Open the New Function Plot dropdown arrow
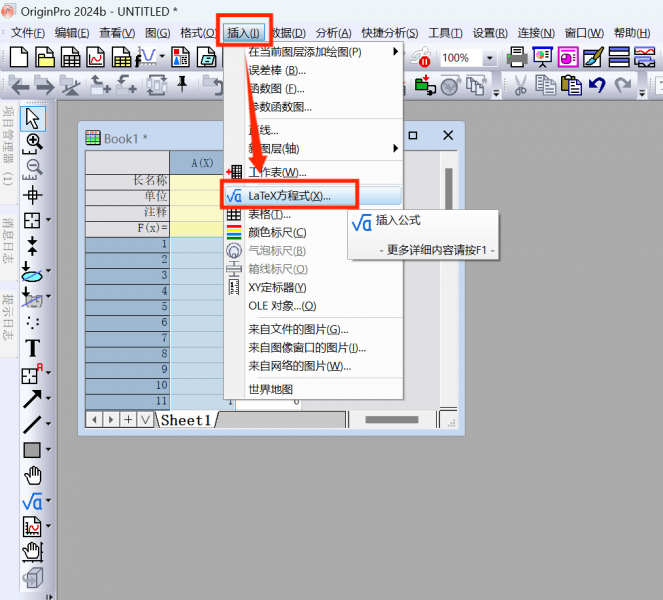663x600 pixels. click(x=162, y=57)
